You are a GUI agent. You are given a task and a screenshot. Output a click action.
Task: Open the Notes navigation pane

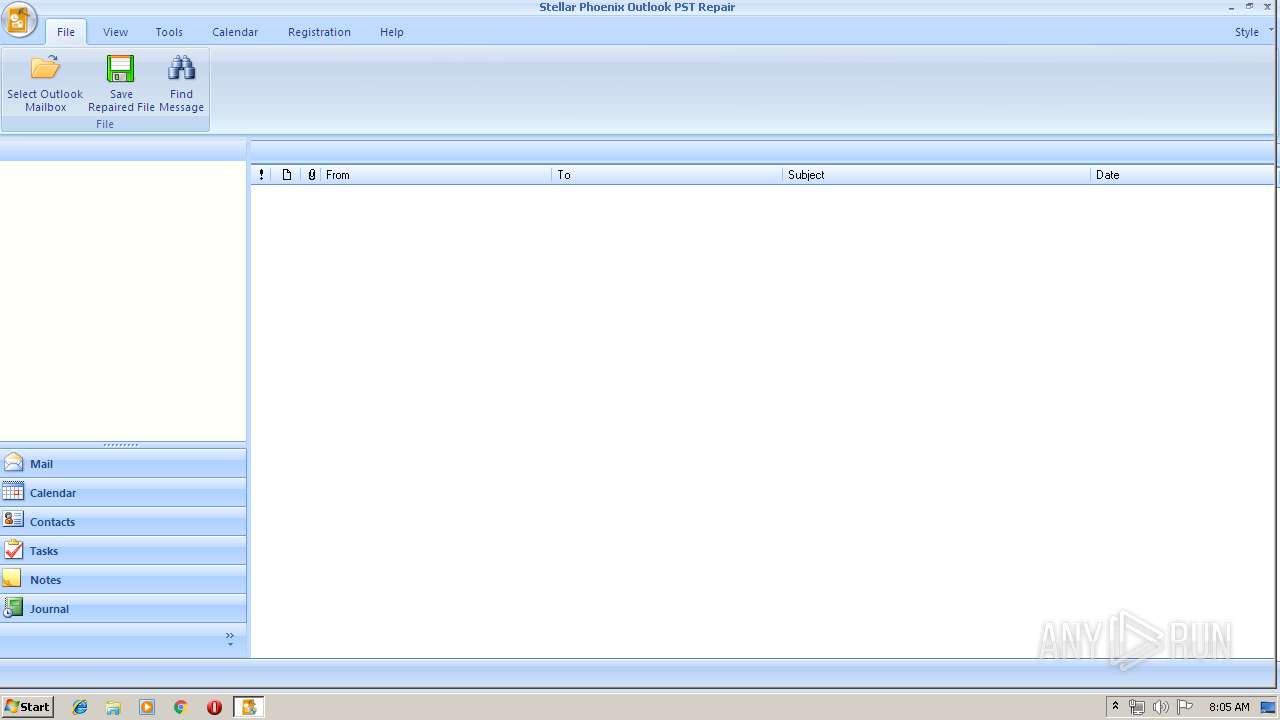(x=123, y=580)
